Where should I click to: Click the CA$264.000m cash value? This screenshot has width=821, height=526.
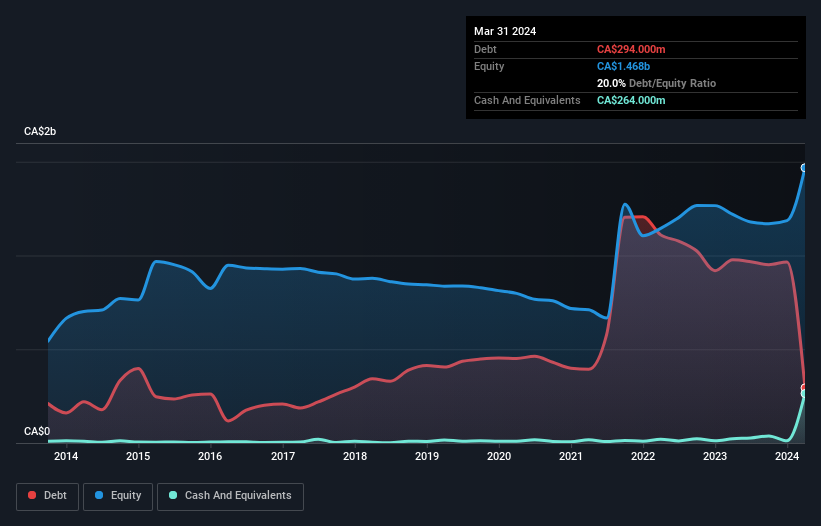point(631,100)
